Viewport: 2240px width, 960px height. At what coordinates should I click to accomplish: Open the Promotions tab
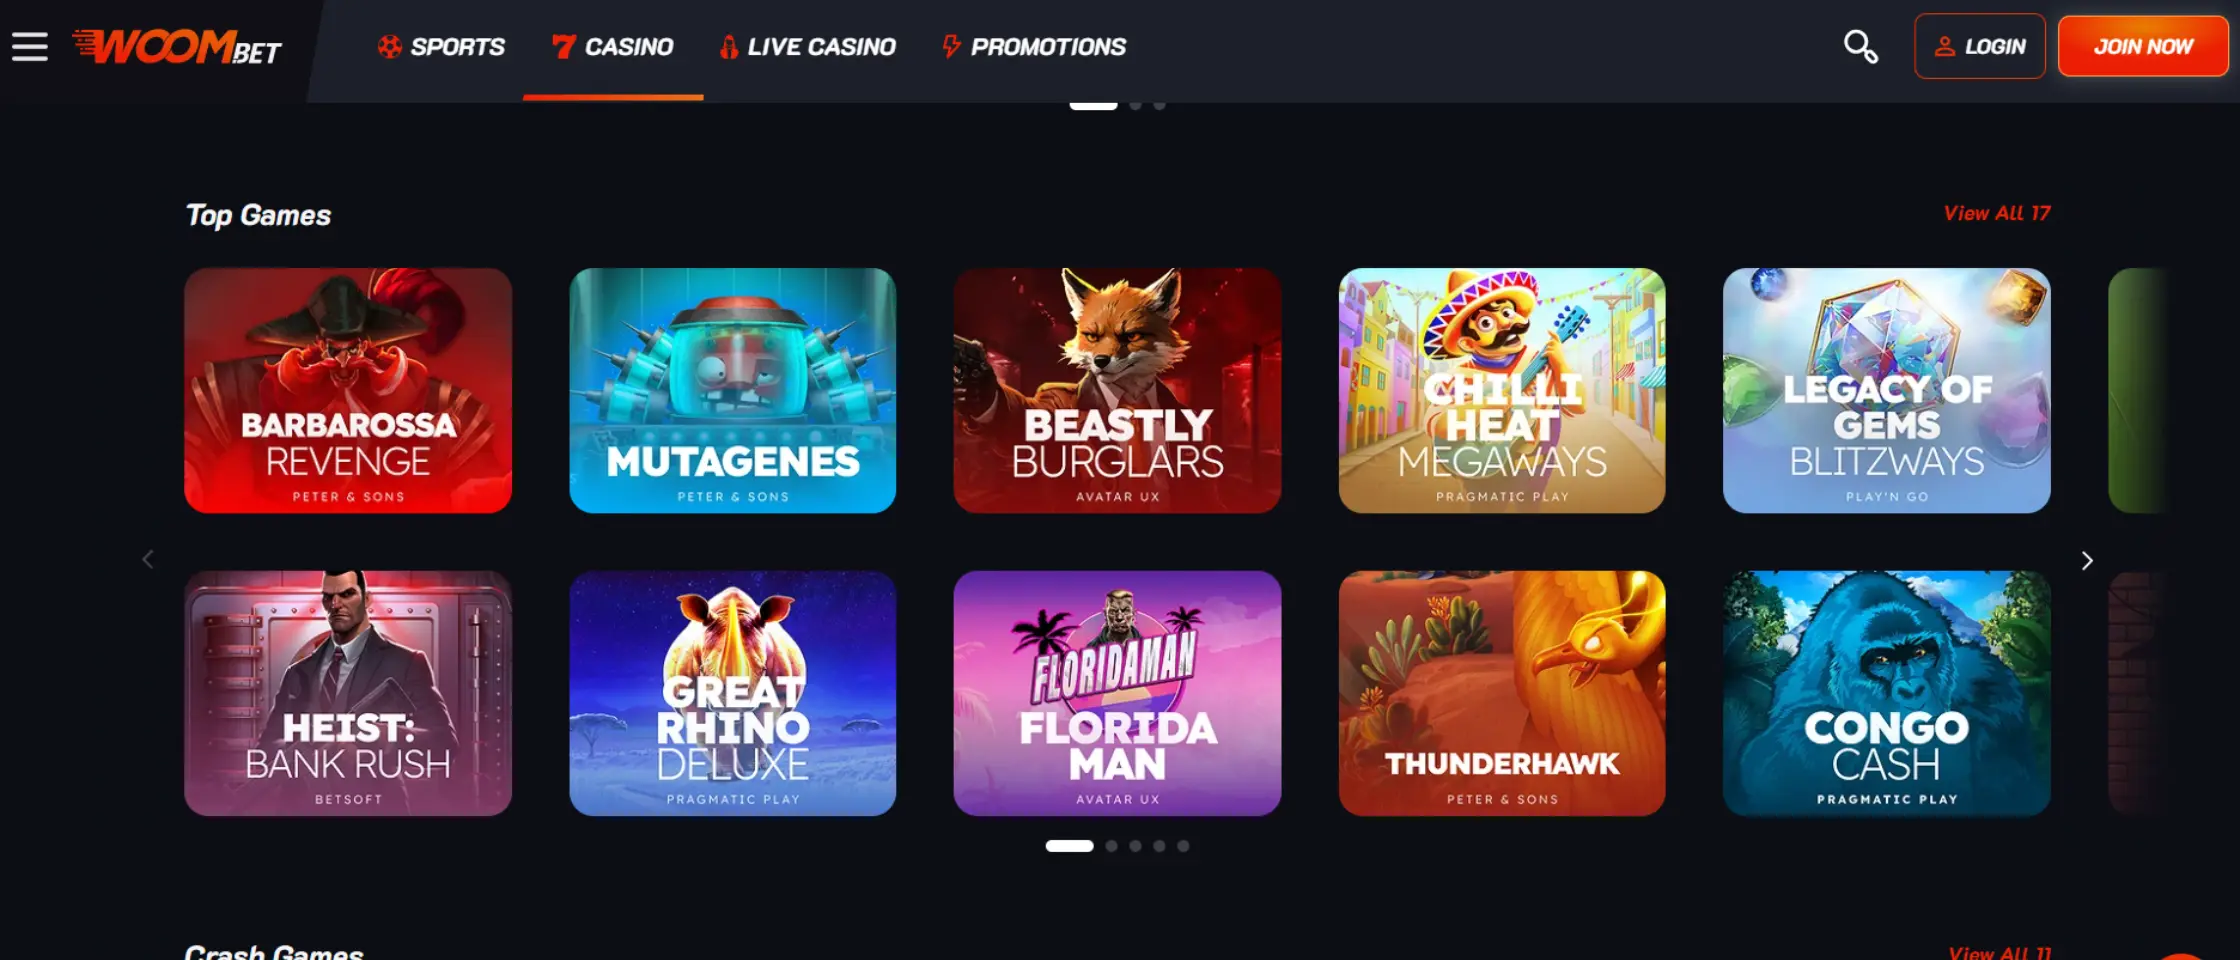pyautogui.click(x=1034, y=47)
